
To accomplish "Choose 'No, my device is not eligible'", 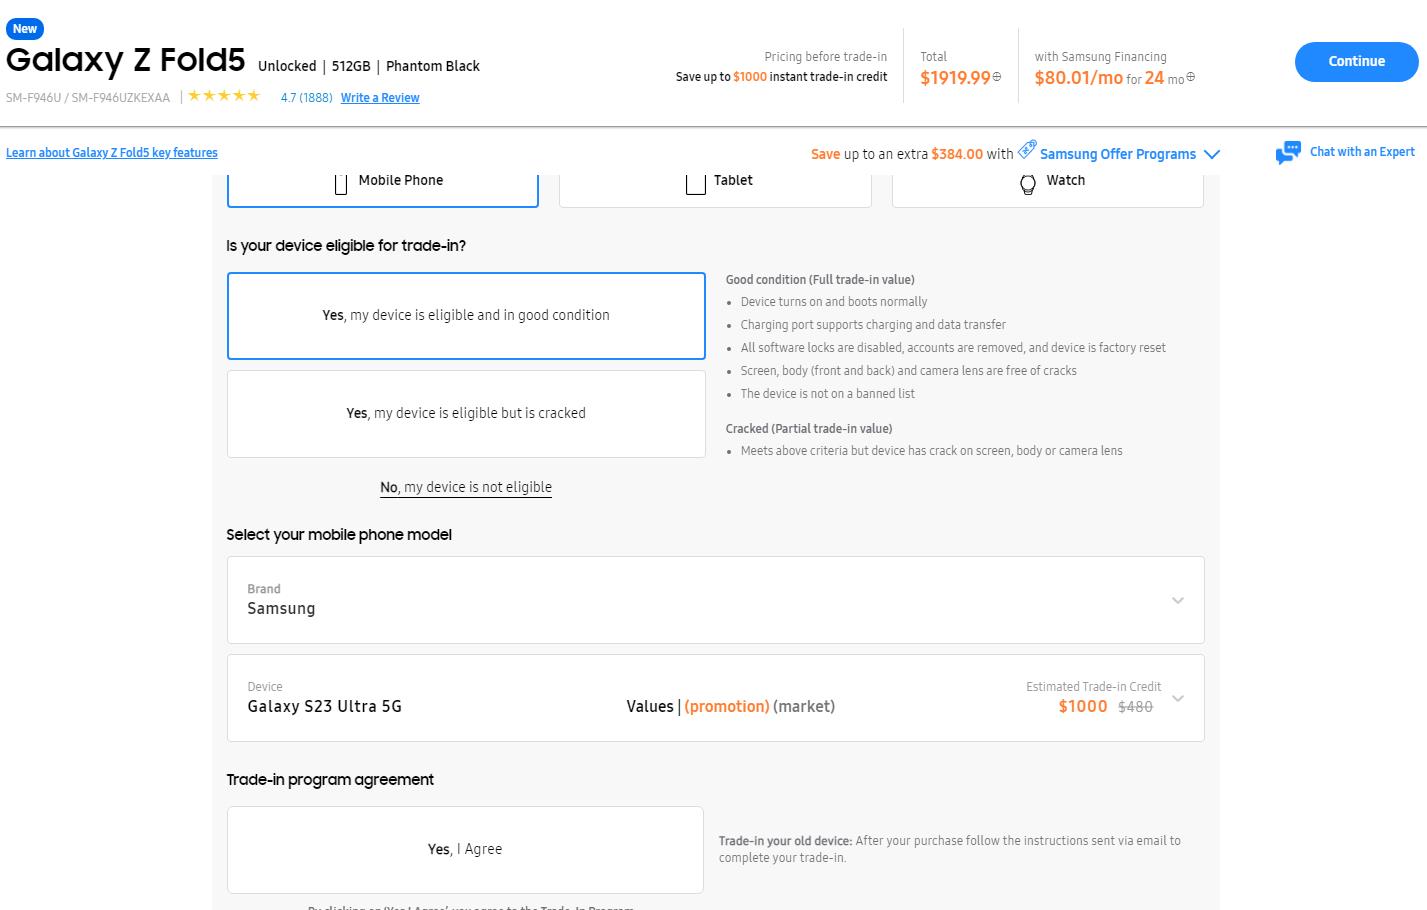I will (x=466, y=487).
